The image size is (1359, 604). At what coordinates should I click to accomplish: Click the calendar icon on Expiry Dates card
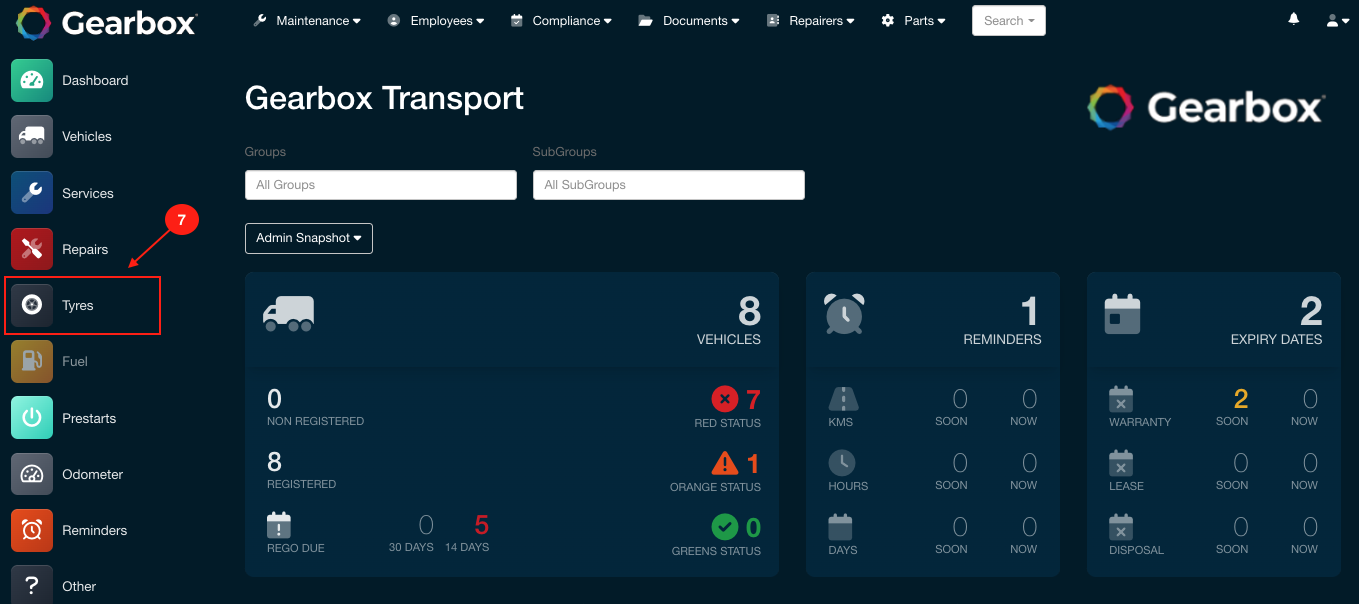(x=1122, y=313)
